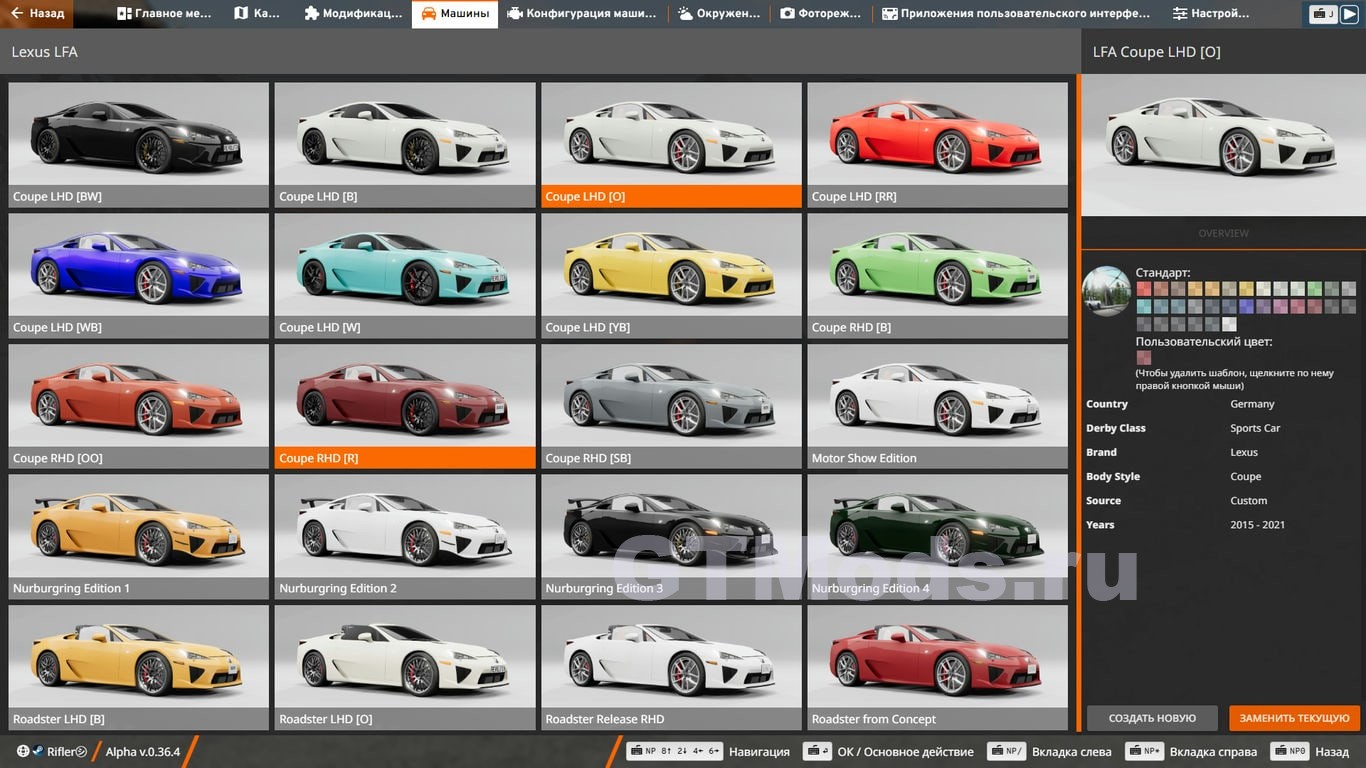Open the Фоторежим tab
The width and height of the screenshot is (1366, 768).
coord(821,14)
